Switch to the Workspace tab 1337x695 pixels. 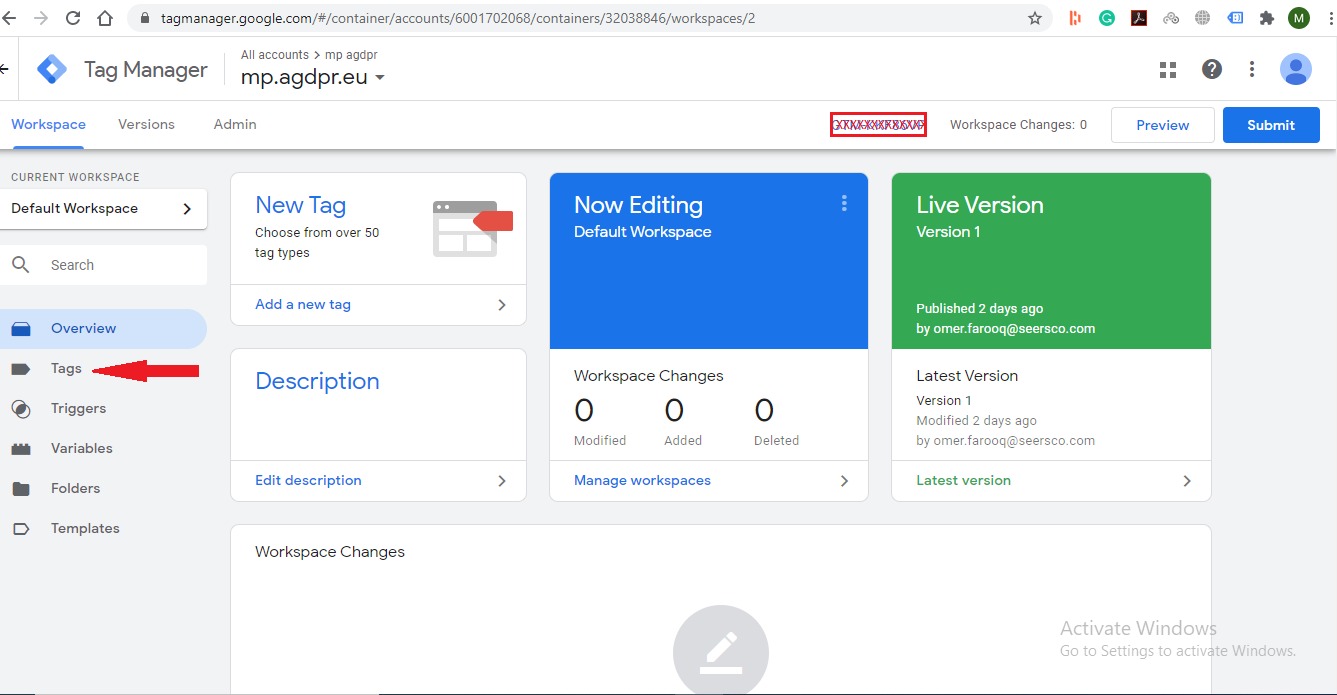pos(48,125)
